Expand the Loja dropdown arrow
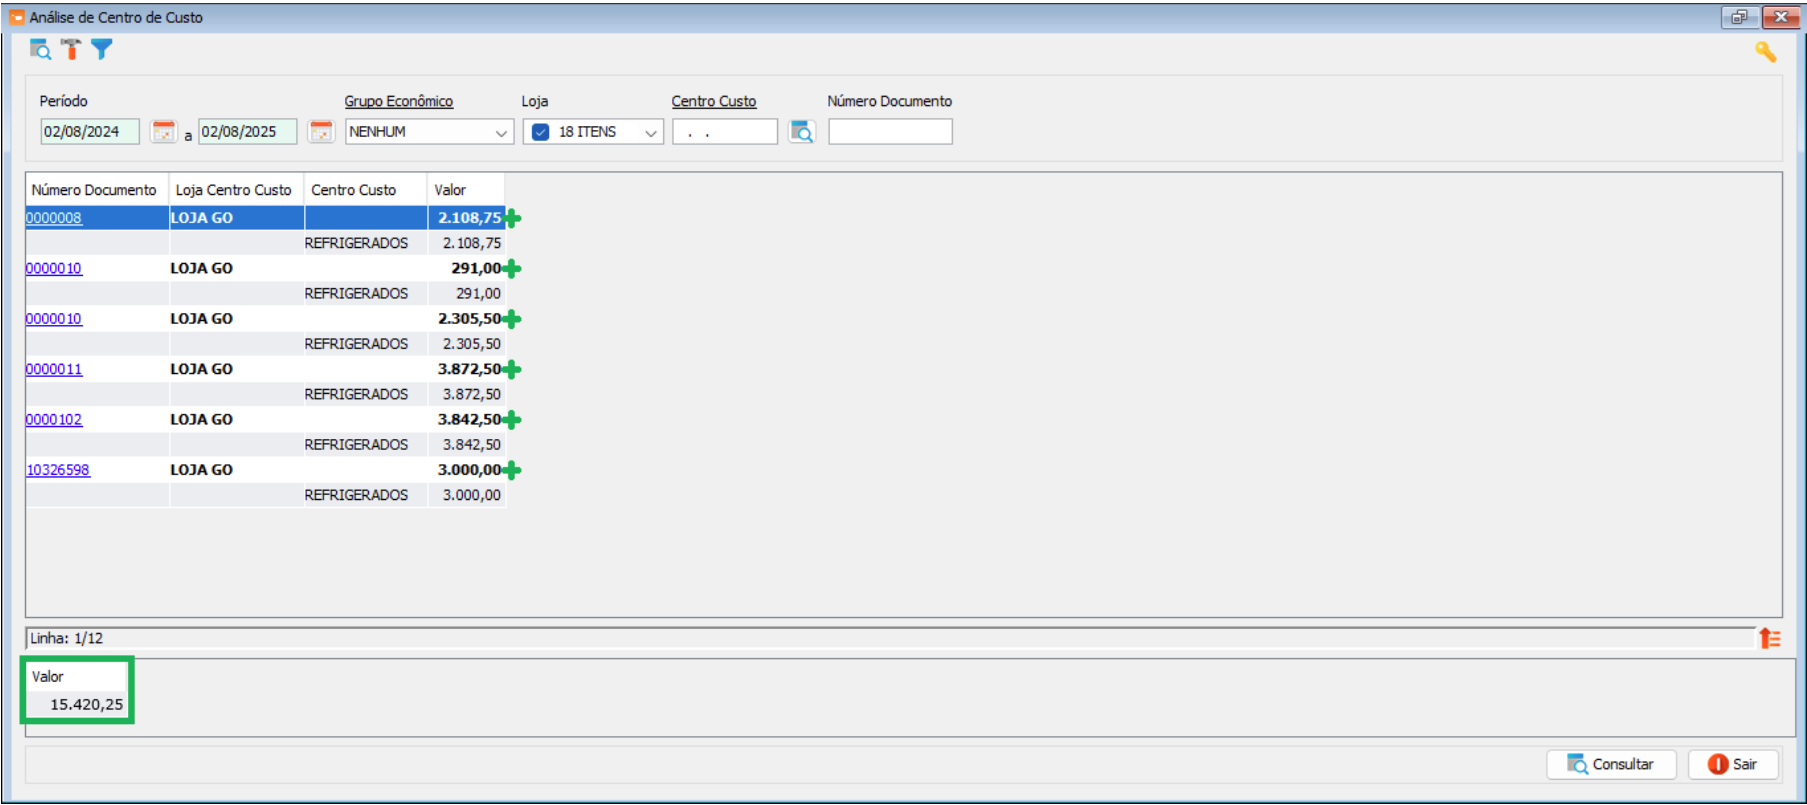The image size is (1807, 805). click(x=650, y=132)
